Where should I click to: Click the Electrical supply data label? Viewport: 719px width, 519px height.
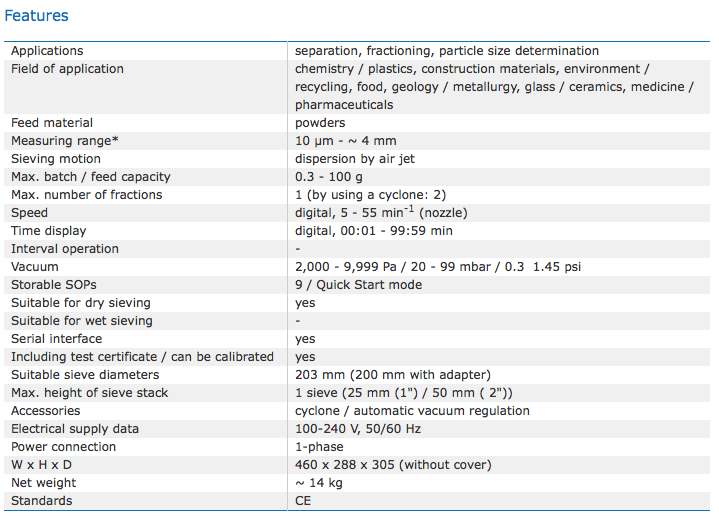pyautogui.click(x=75, y=429)
